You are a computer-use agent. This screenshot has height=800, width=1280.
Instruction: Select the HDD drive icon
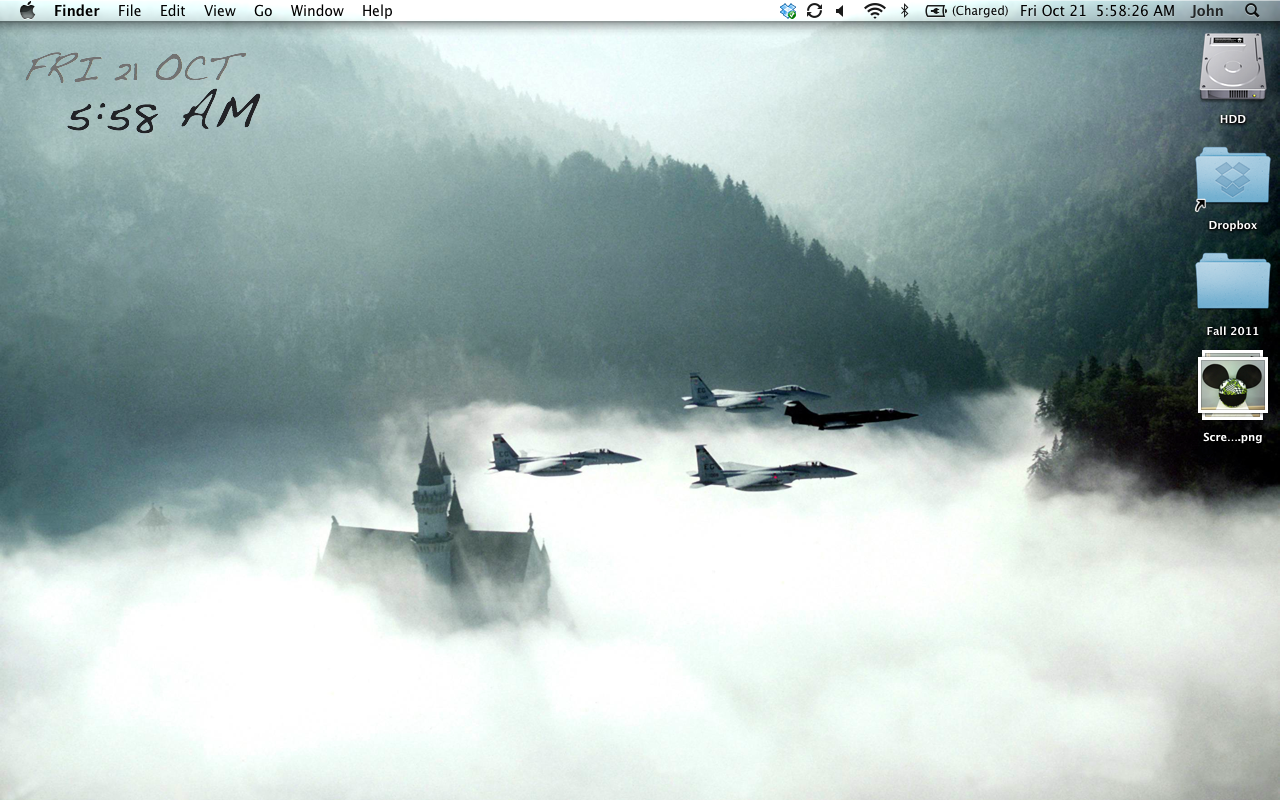coord(1233,67)
